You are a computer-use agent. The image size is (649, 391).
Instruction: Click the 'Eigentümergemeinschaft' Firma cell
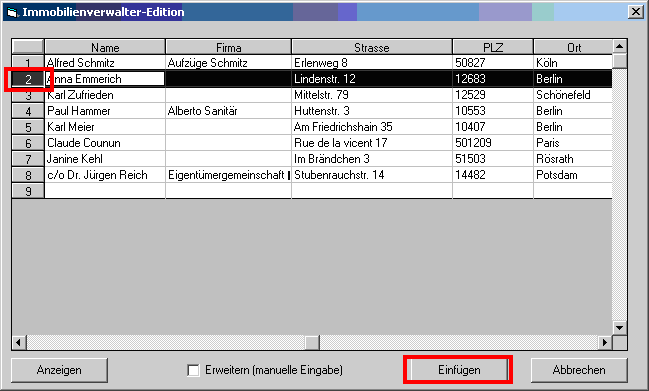coord(228,175)
